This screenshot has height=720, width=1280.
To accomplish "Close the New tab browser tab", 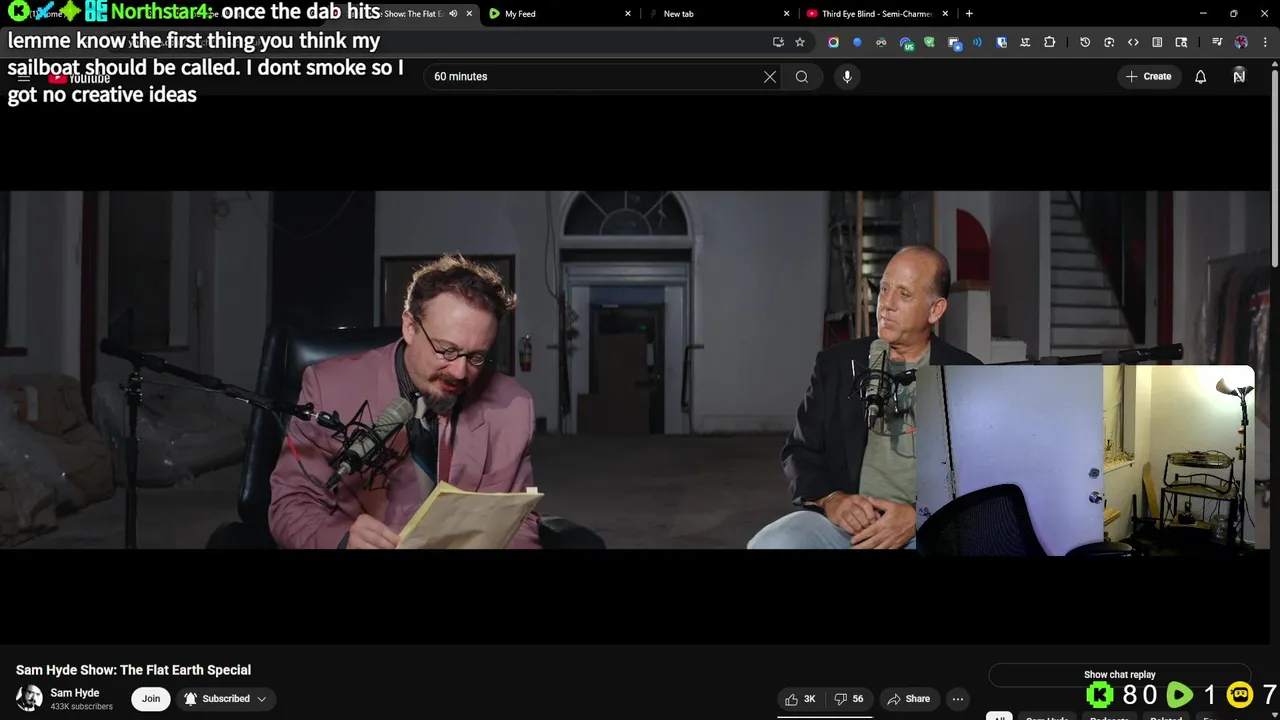I will (x=786, y=14).
